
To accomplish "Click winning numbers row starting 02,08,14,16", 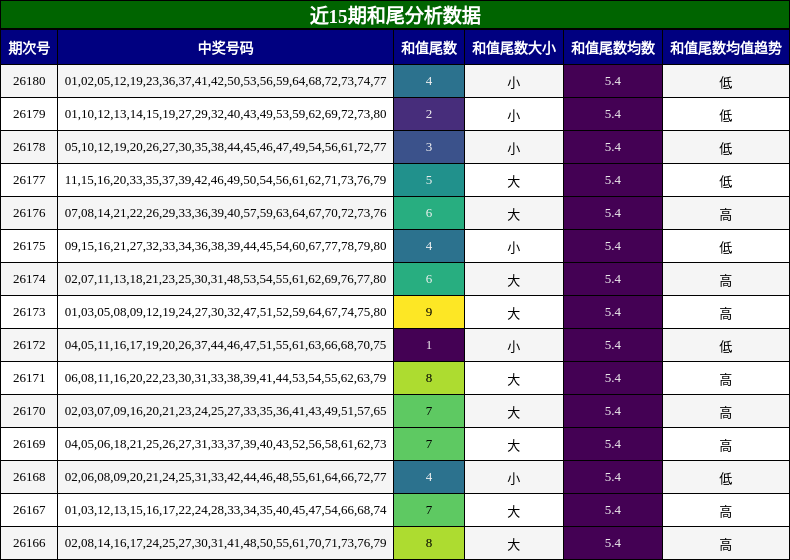I will coord(226,543).
